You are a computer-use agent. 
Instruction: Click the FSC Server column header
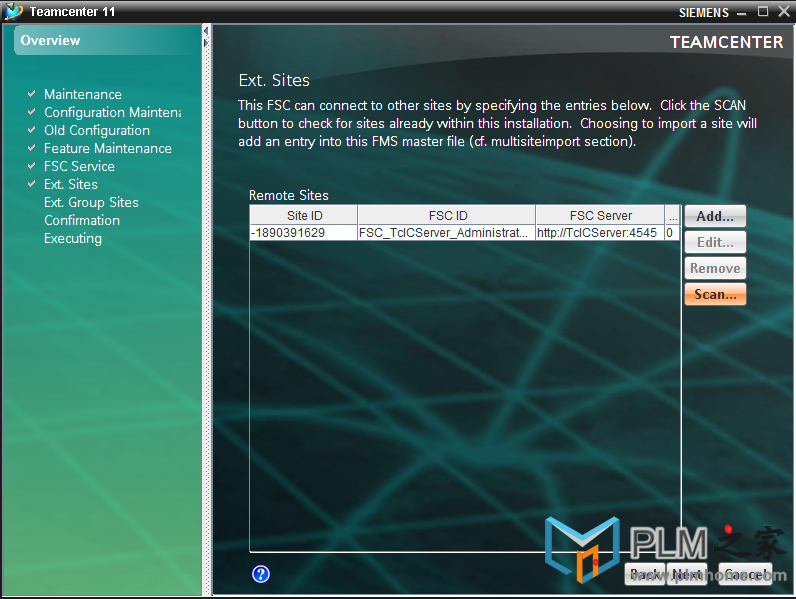[601, 215]
